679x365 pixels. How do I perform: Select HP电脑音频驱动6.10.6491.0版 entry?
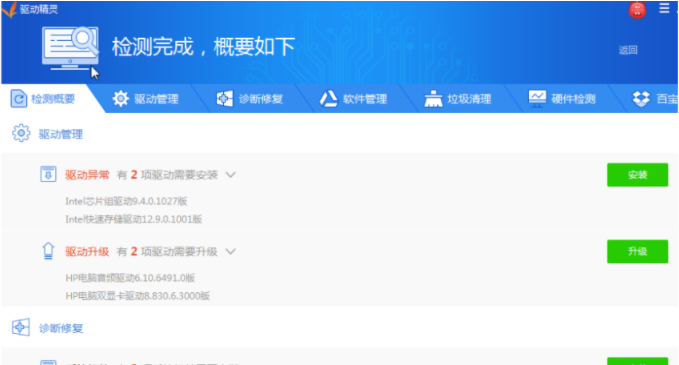(x=130, y=278)
